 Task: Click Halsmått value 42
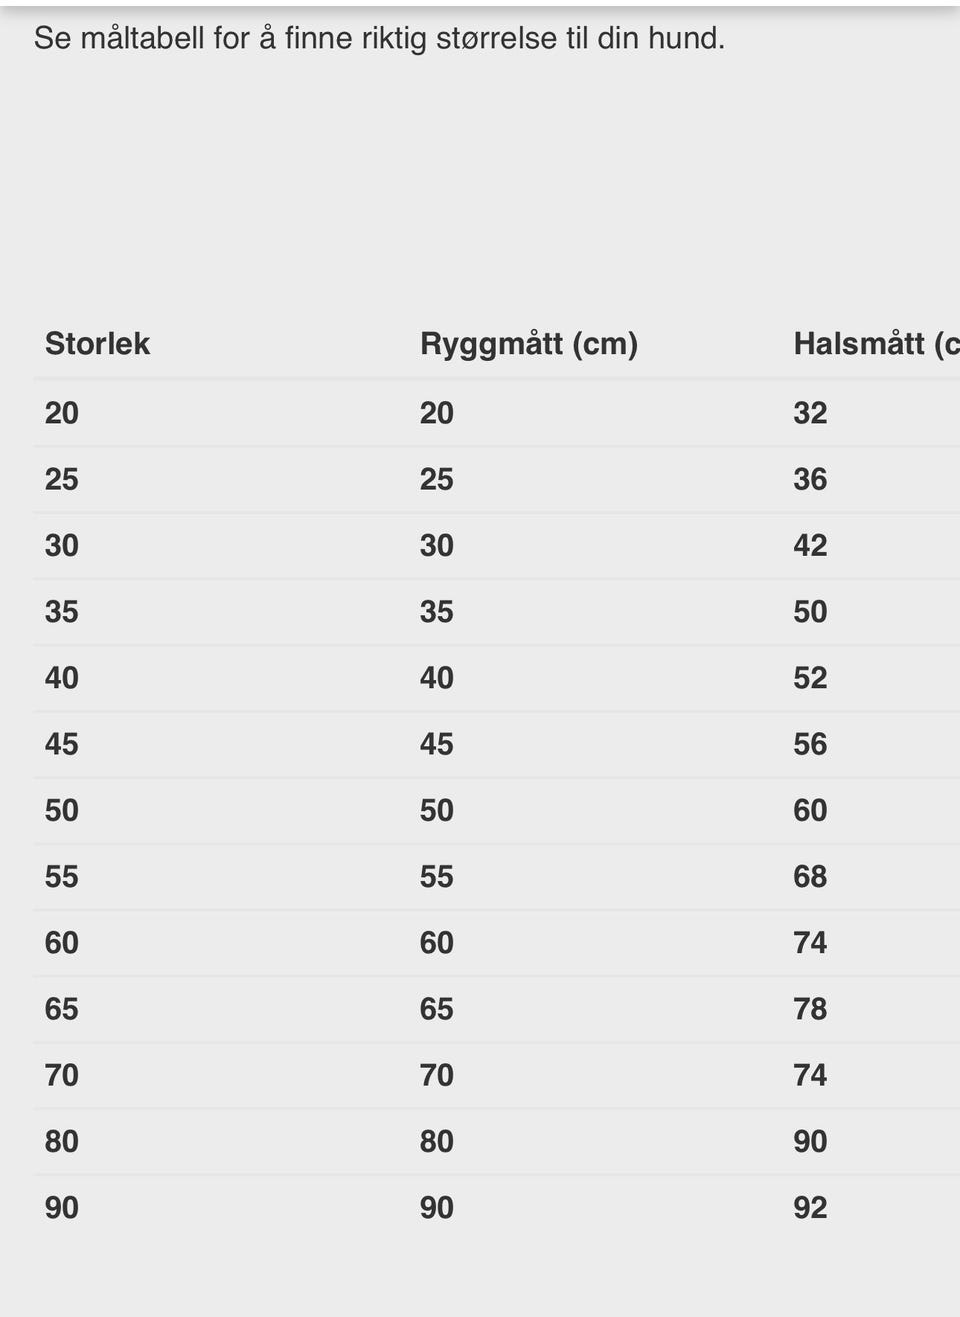point(810,546)
